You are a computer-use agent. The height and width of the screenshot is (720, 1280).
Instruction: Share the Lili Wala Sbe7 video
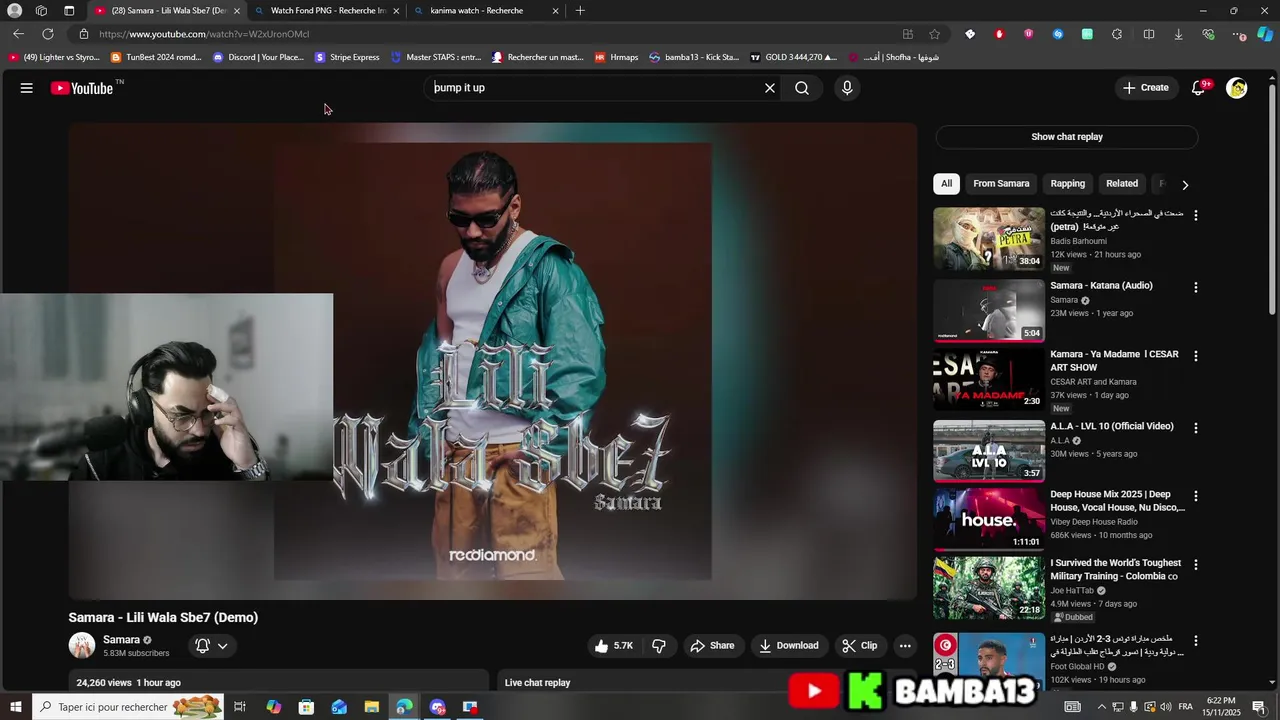[x=712, y=646]
